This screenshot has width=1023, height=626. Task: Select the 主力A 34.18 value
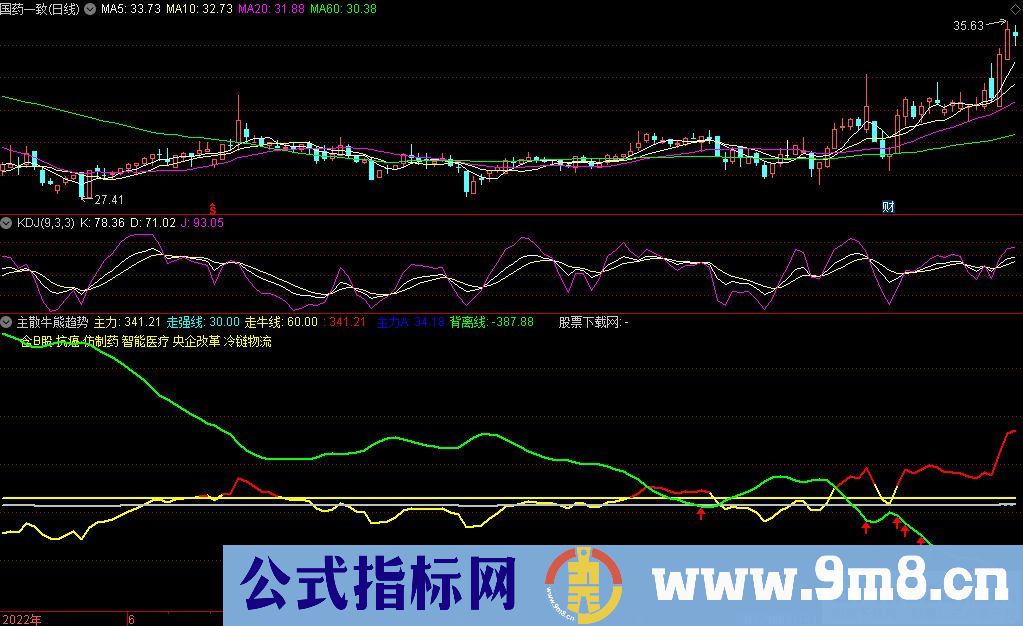click(410, 322)
